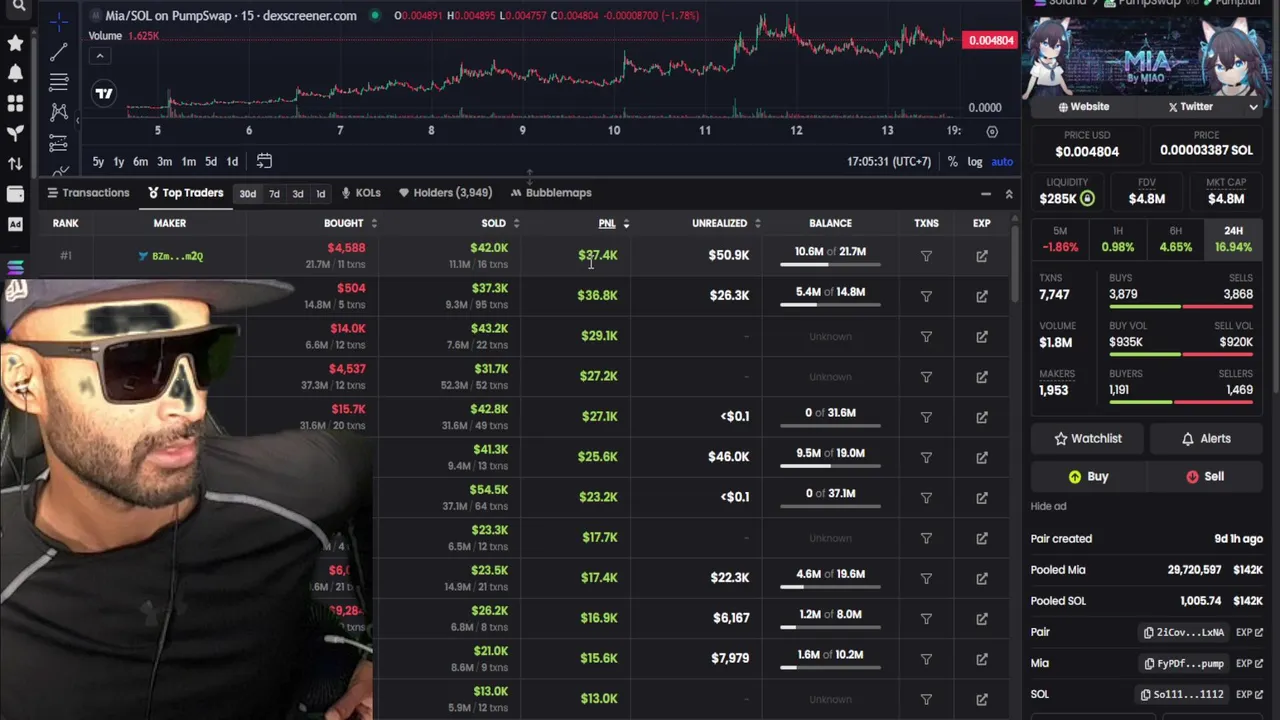The image size is (1280, 720).
Task: Switch to the Transactions tab
Action: point(88,193)
